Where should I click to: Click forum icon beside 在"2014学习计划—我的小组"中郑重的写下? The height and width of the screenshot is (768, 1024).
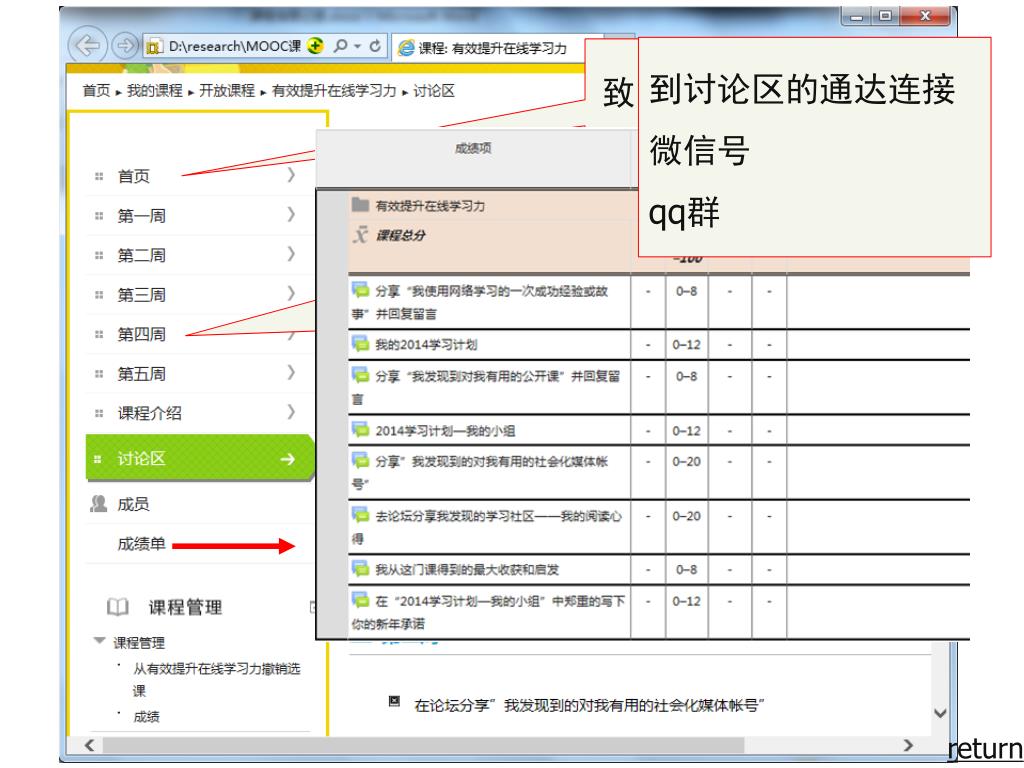[360, 600]
